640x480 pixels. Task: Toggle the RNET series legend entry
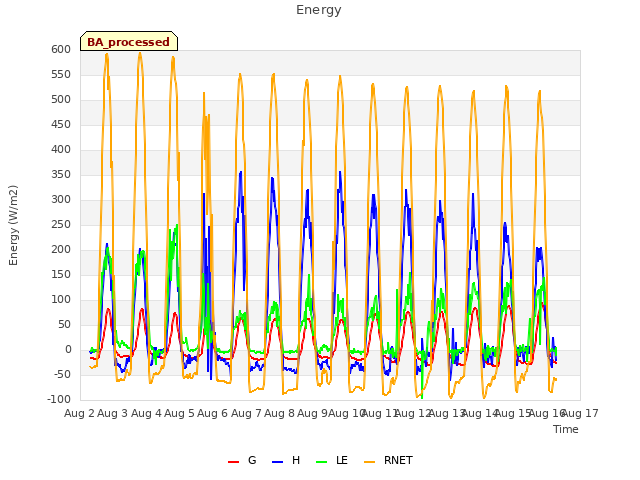388,460
